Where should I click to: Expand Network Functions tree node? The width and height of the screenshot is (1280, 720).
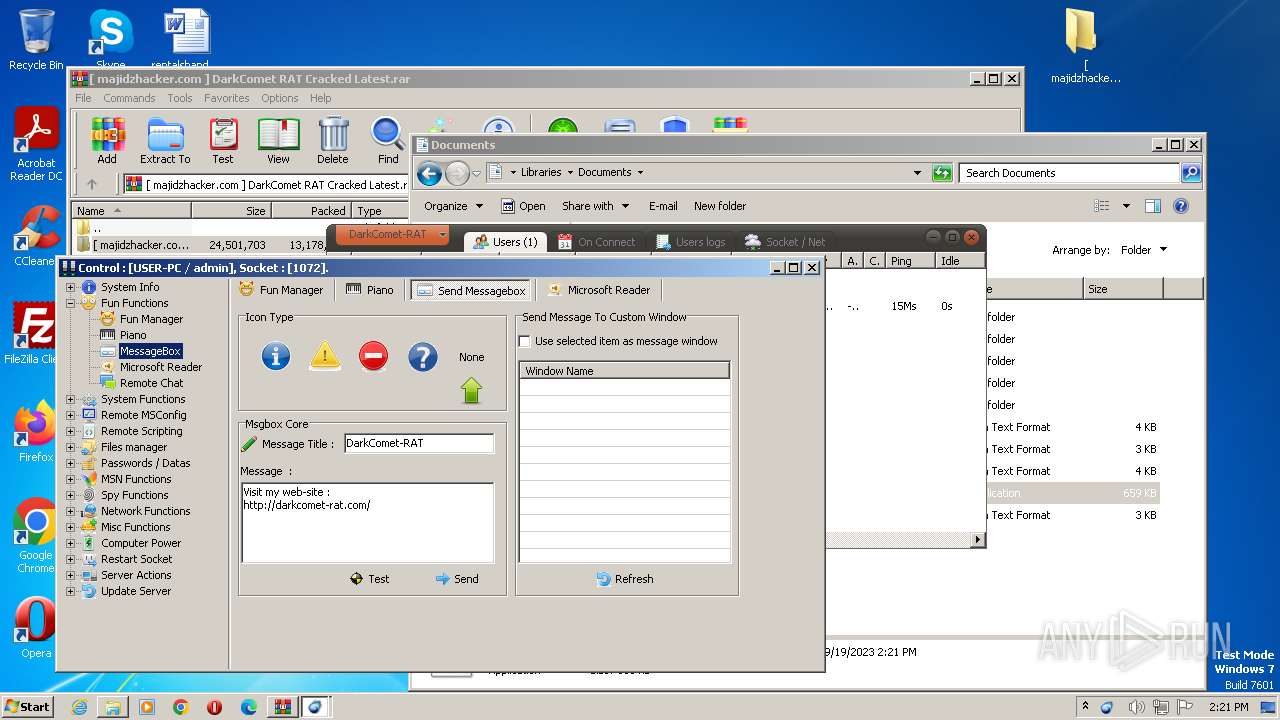[71, 511]
